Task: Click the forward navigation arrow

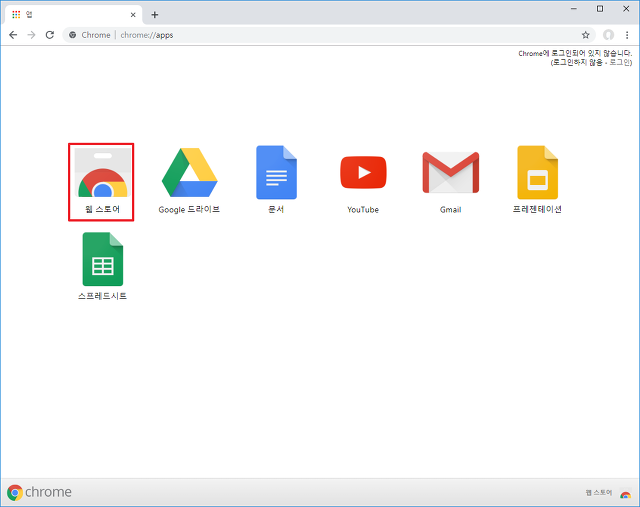Action: (x=31, y=35)
